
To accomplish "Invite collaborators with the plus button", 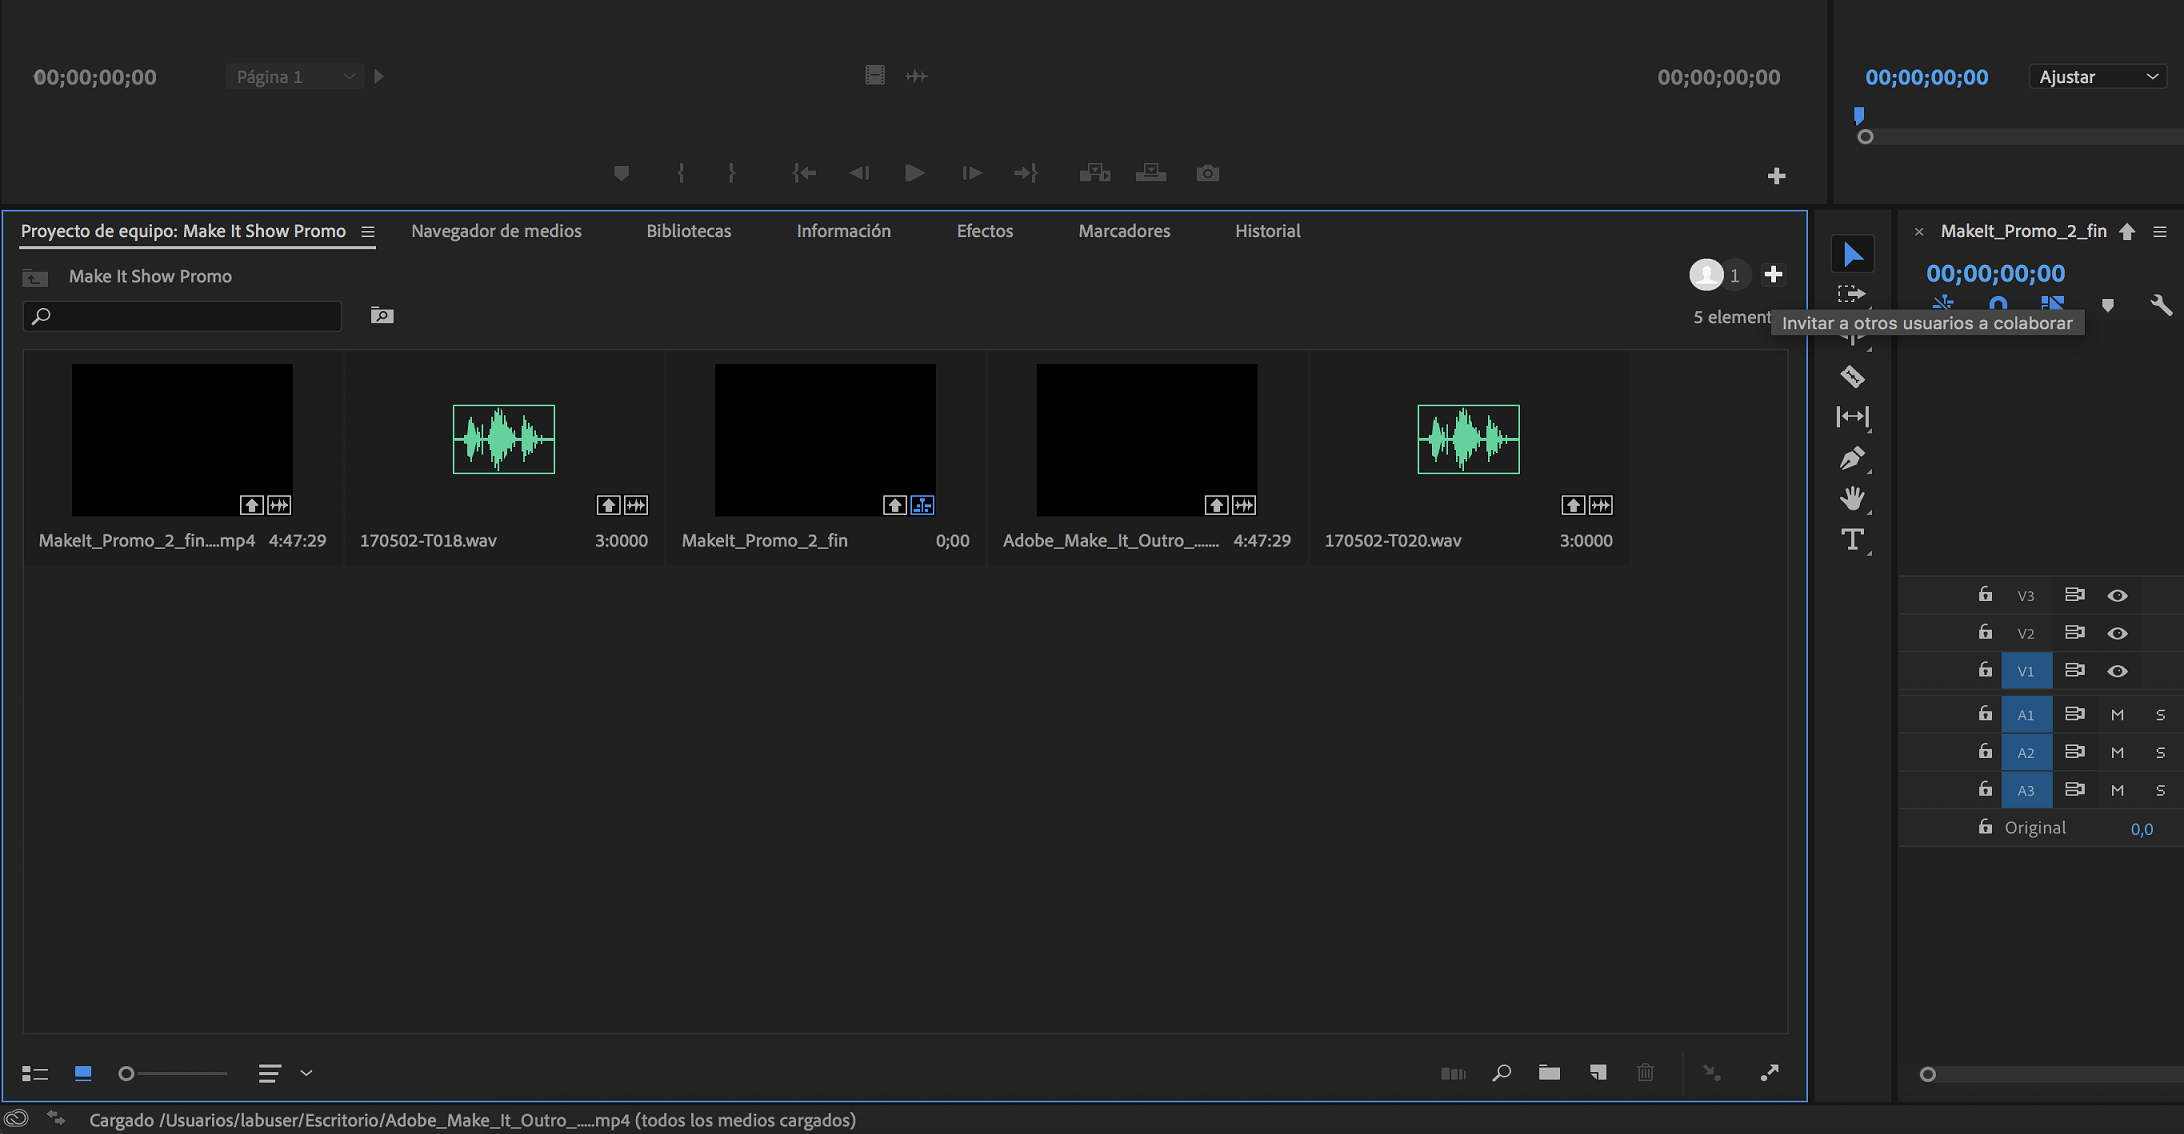I will [1773, 275].
